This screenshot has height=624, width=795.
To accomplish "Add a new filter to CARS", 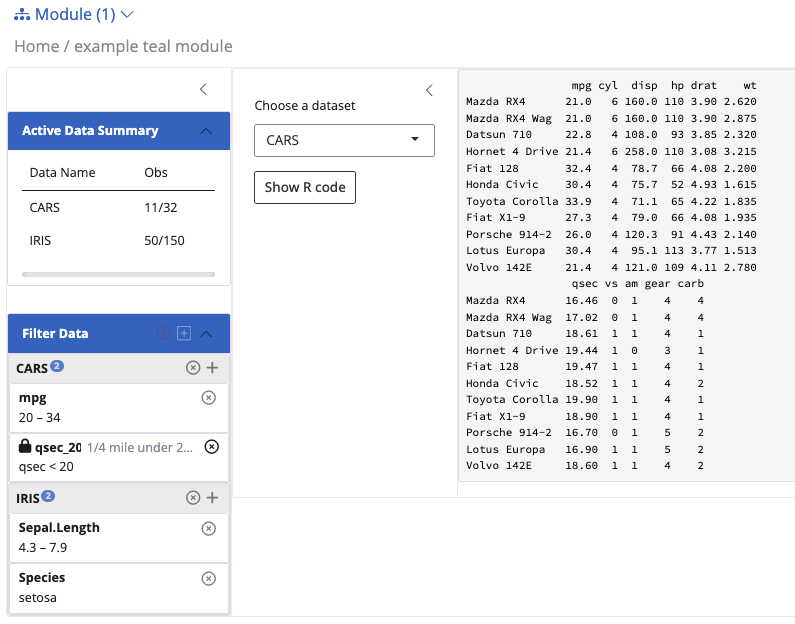I will 212,368.
